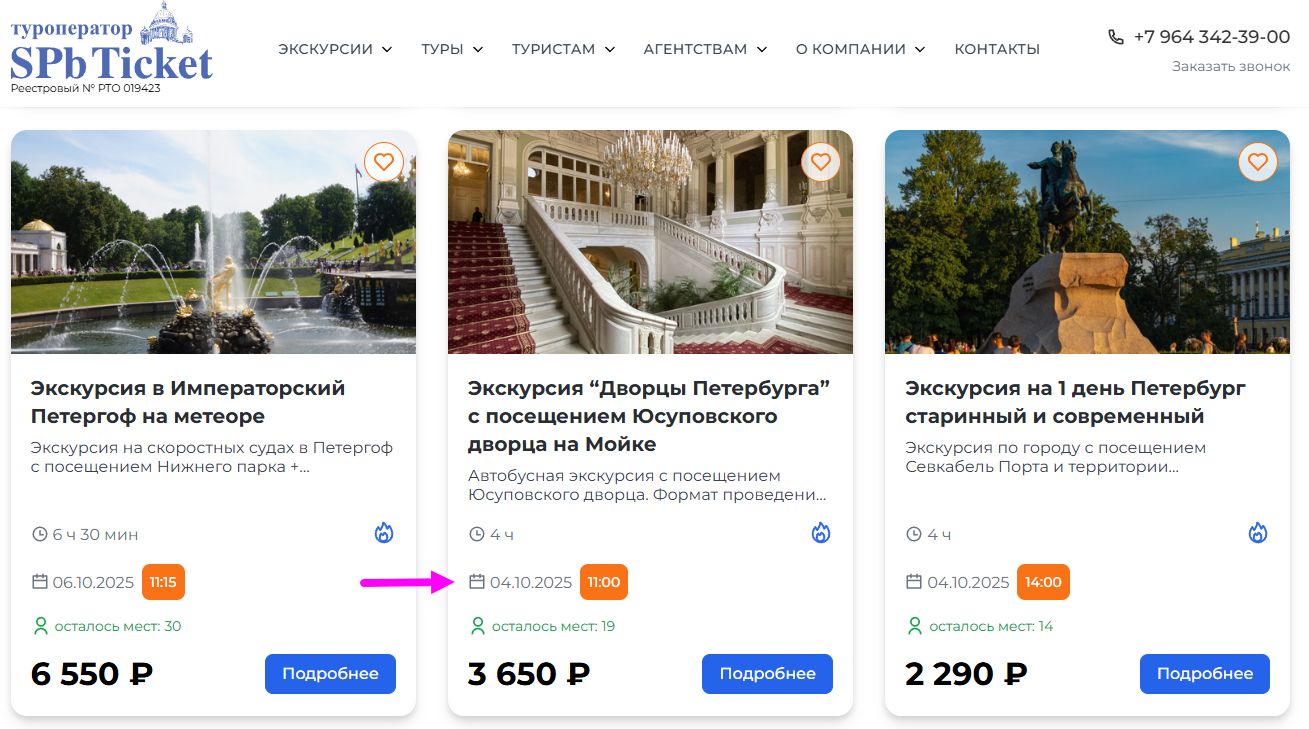Click the Заказать звонок link

coord(1231,67)
